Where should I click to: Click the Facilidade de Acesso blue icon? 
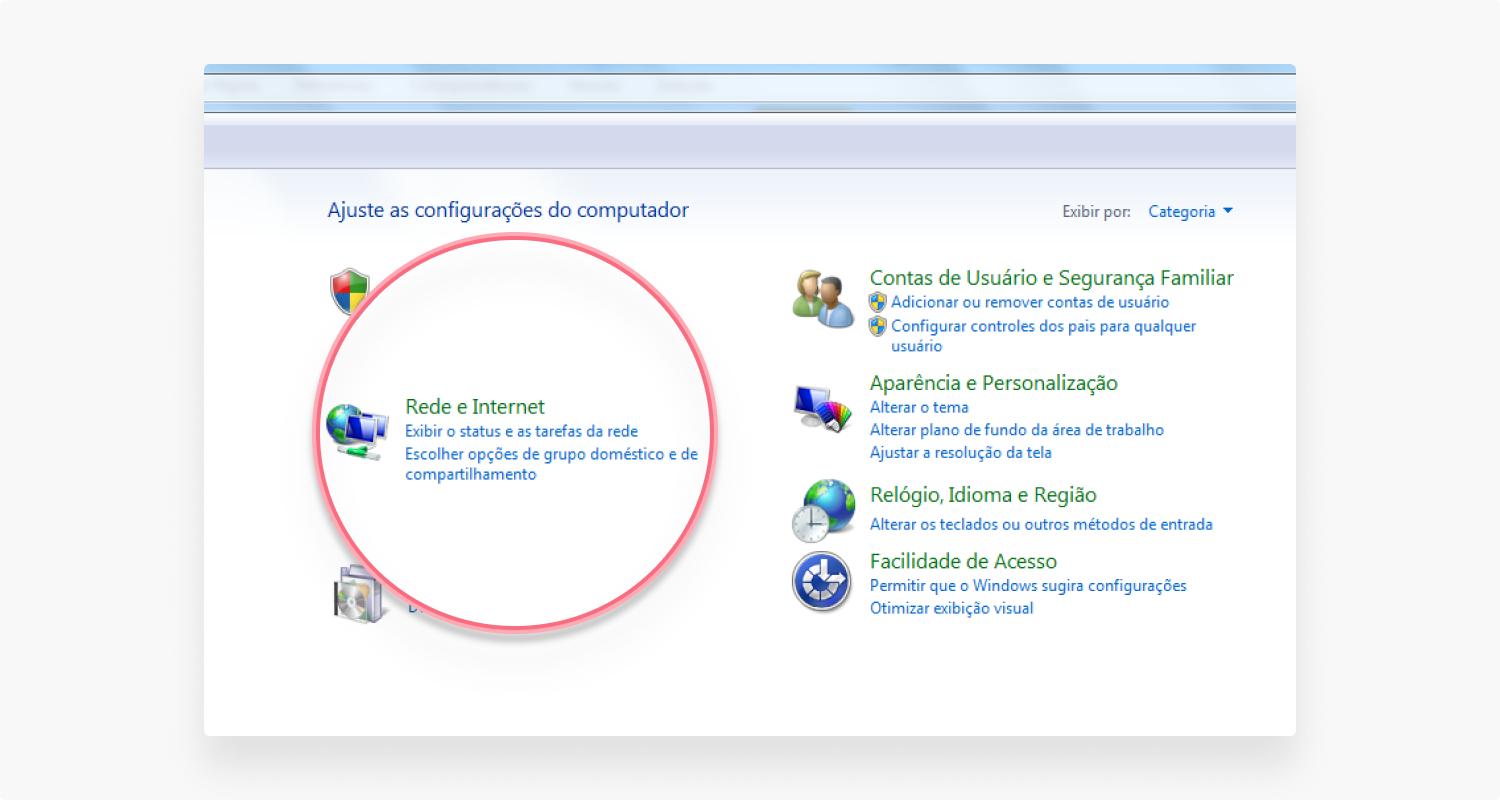(x=822, y=581)
